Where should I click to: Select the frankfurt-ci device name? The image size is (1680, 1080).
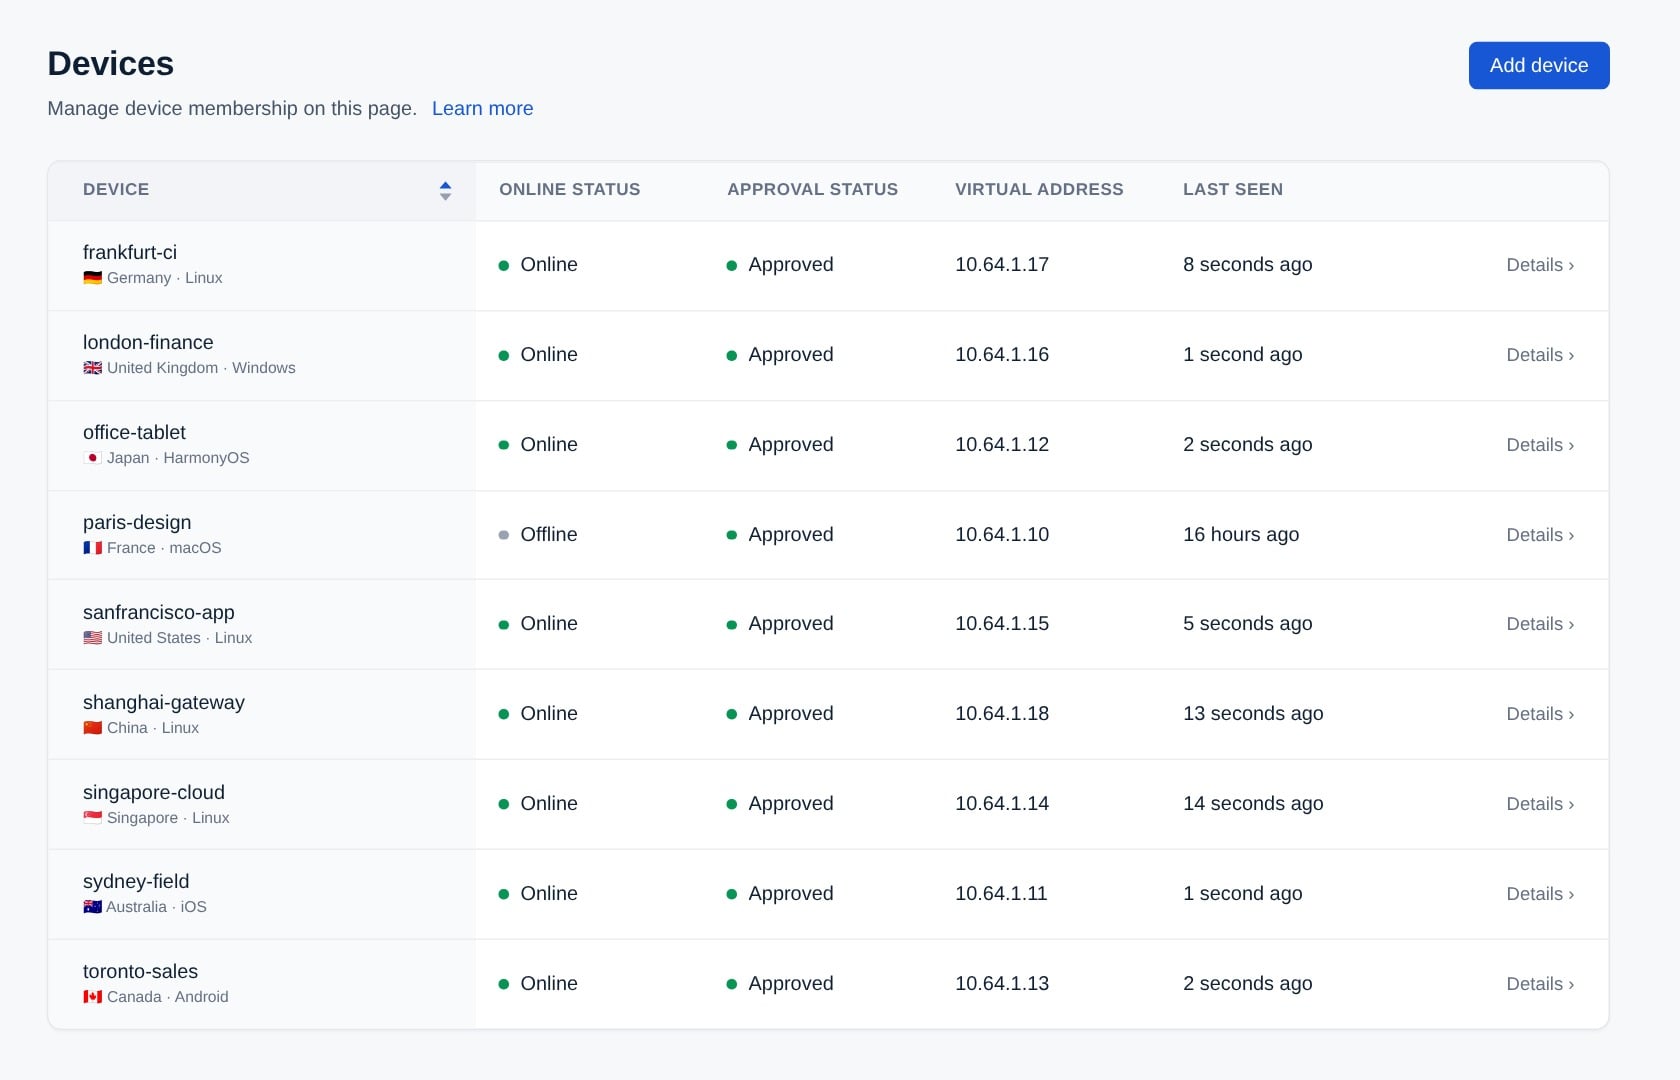(130, 252)
